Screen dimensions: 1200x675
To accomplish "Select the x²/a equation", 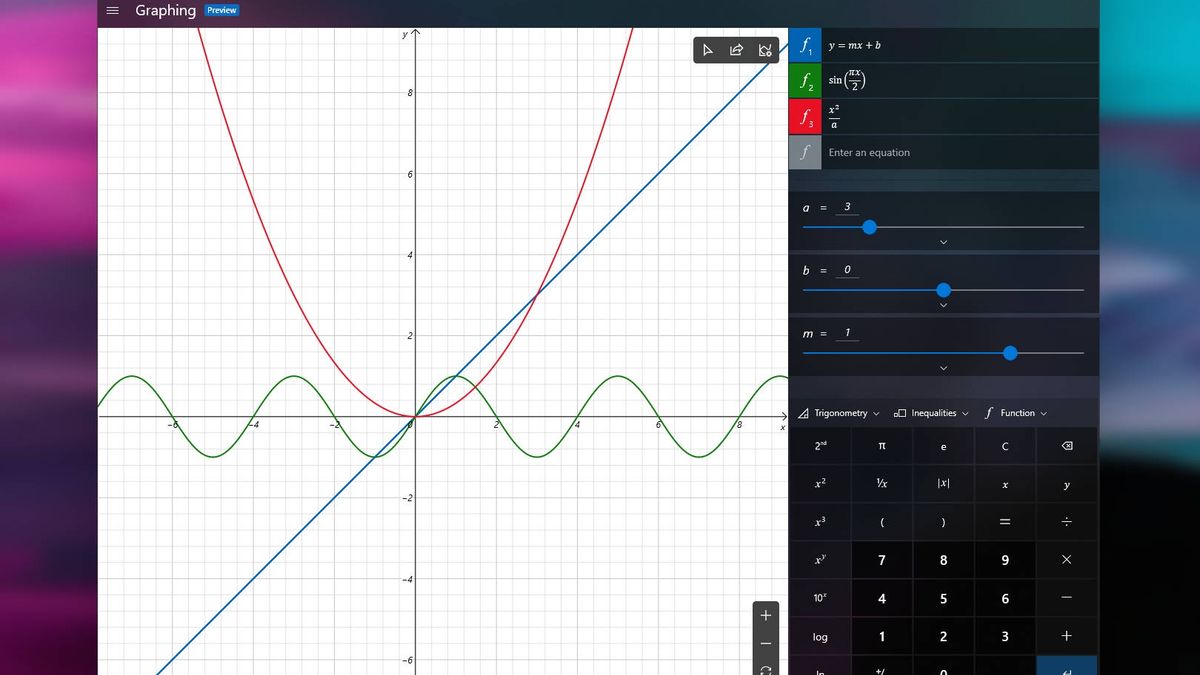I will click(x=960, y=117).
